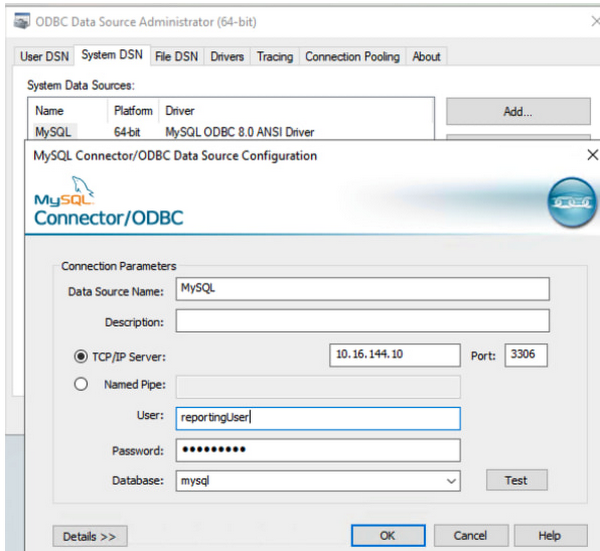Close the MySQL Connector/ODBC configuration dialog
The width and height of the screenshot is (600, 551).
pos(592,155)
